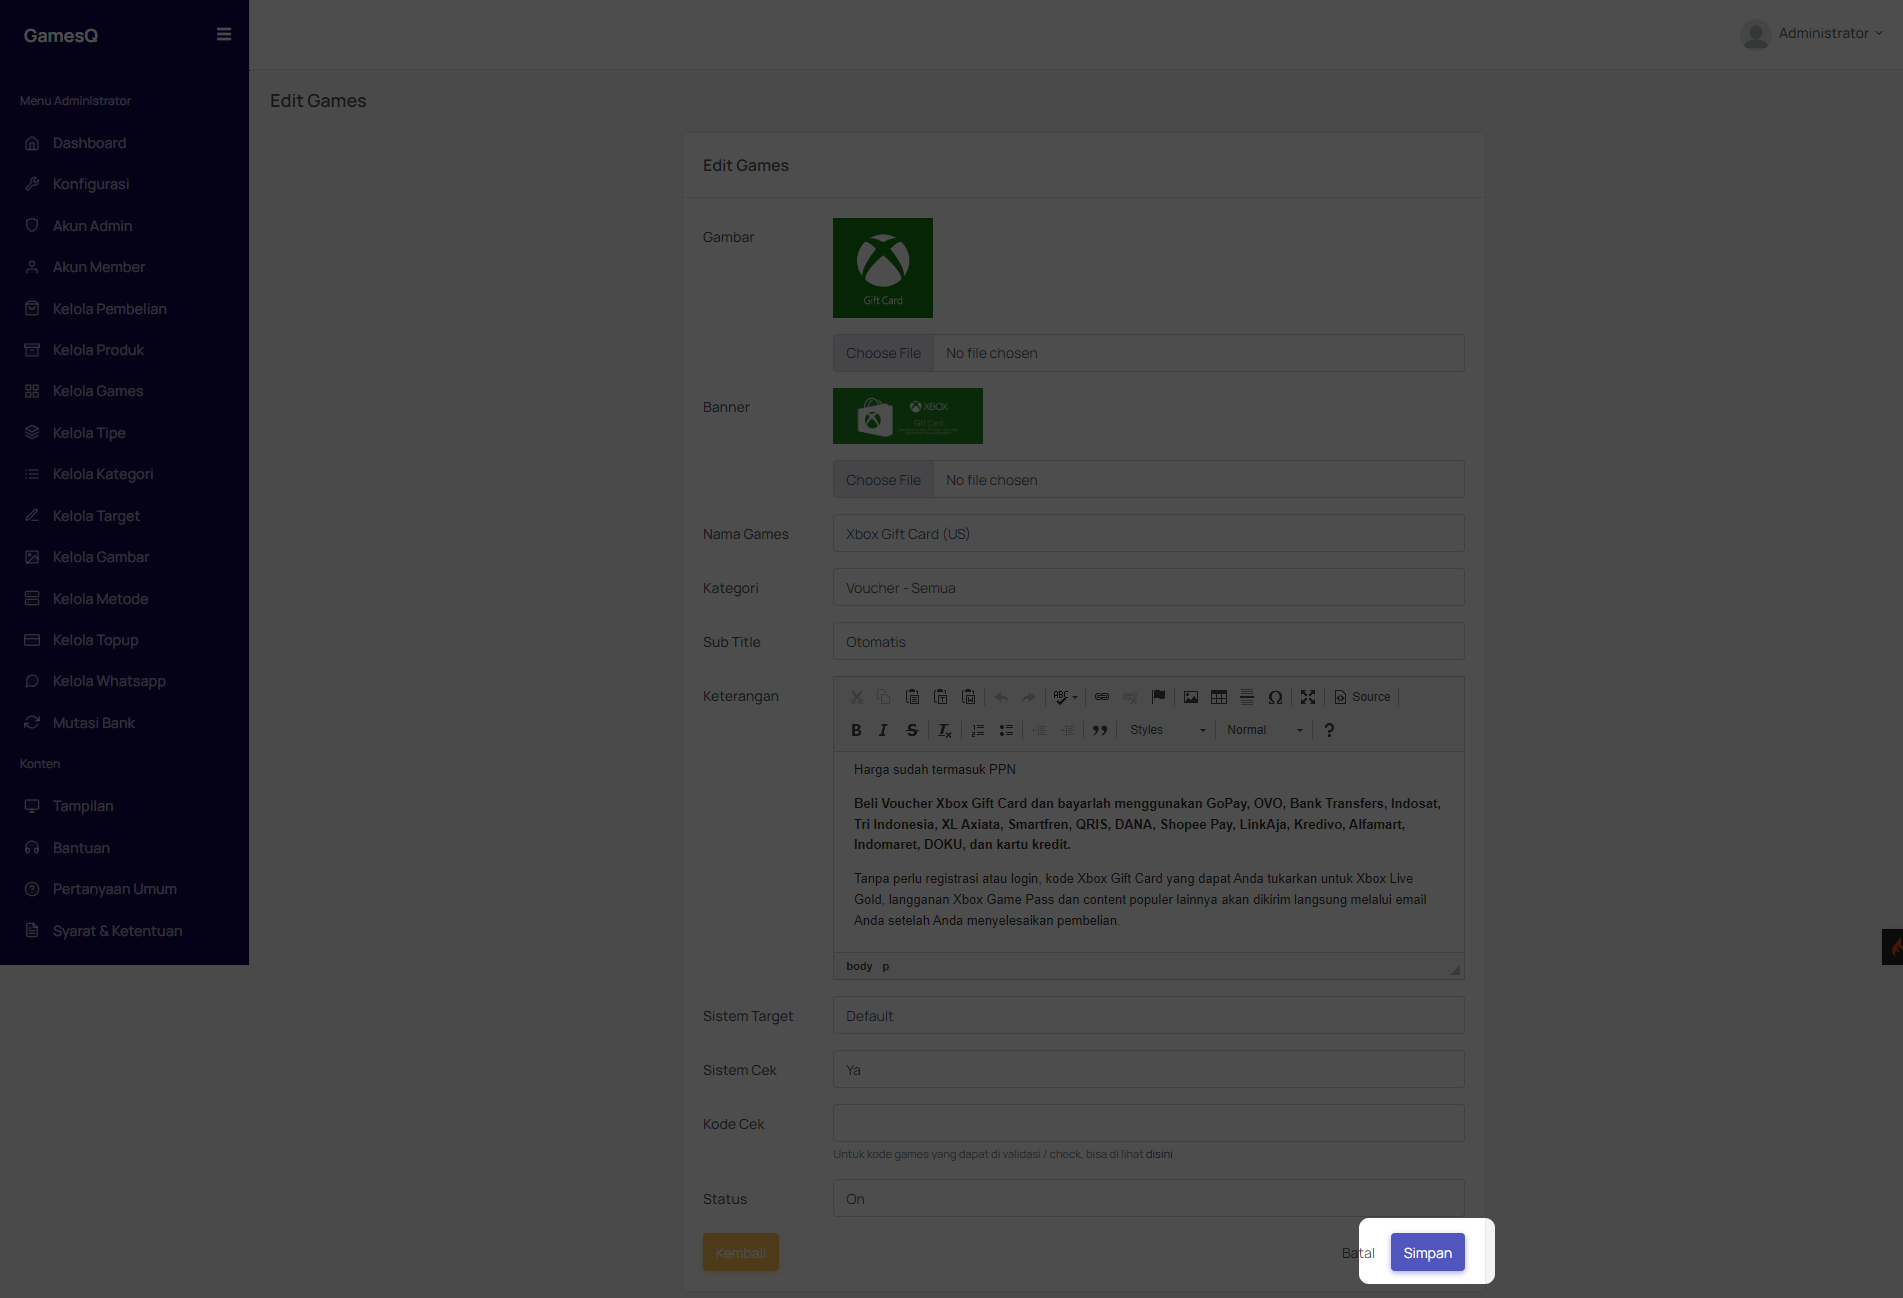Click the Nama Games input field
This screenshot has width=1903, height=1298.
[x=1149, y=534]
